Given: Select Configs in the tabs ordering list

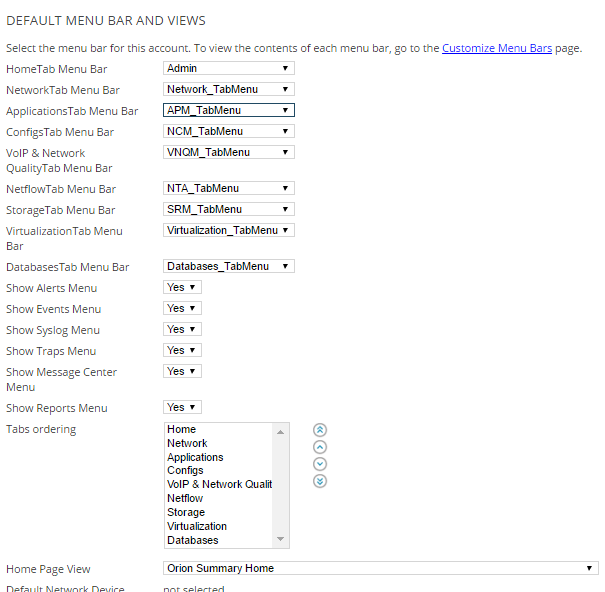Looking at the screenshot, I should click(x=219, y=470).
